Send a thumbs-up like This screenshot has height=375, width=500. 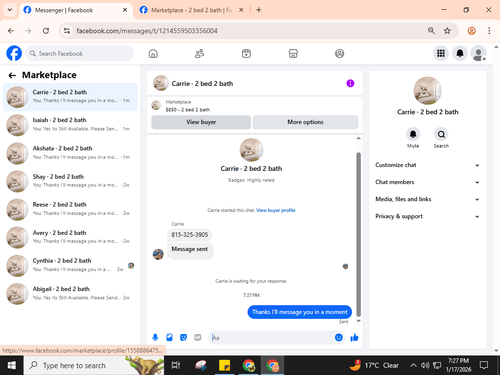click(x=354, y=338)
